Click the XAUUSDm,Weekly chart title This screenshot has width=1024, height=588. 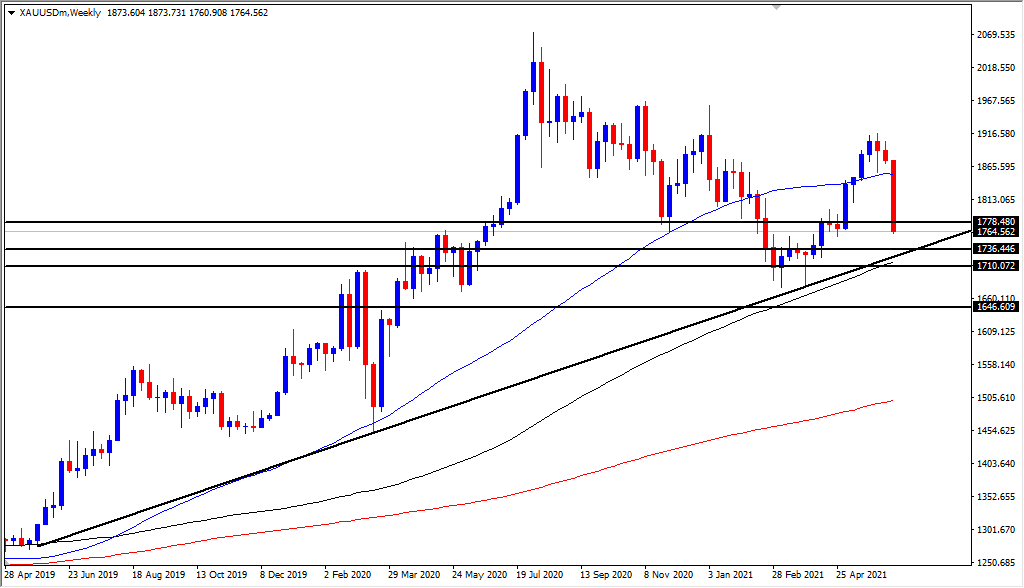(x=60, y=12)
